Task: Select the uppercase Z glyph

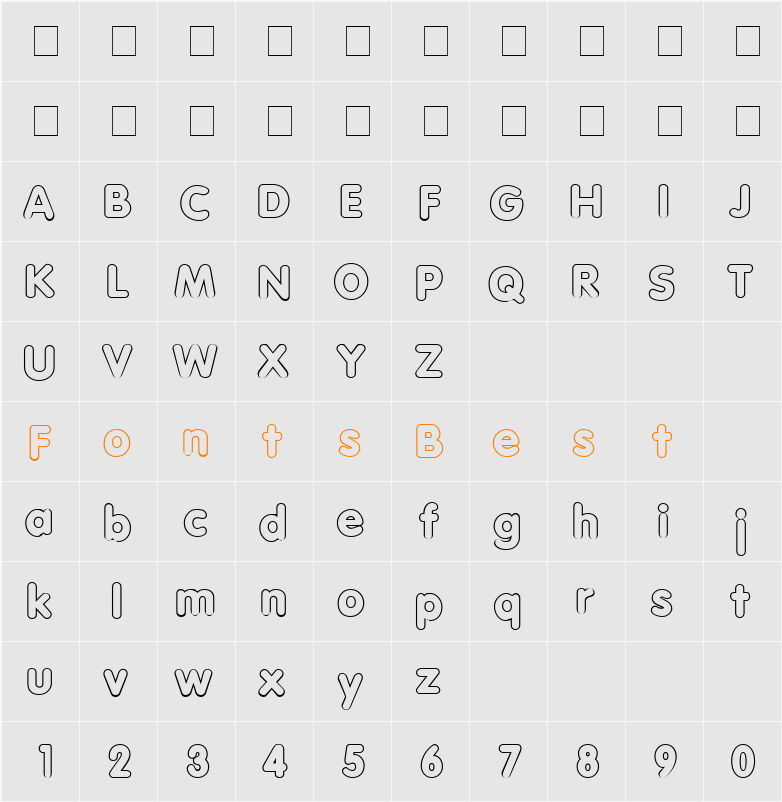Action: [429, 361]
